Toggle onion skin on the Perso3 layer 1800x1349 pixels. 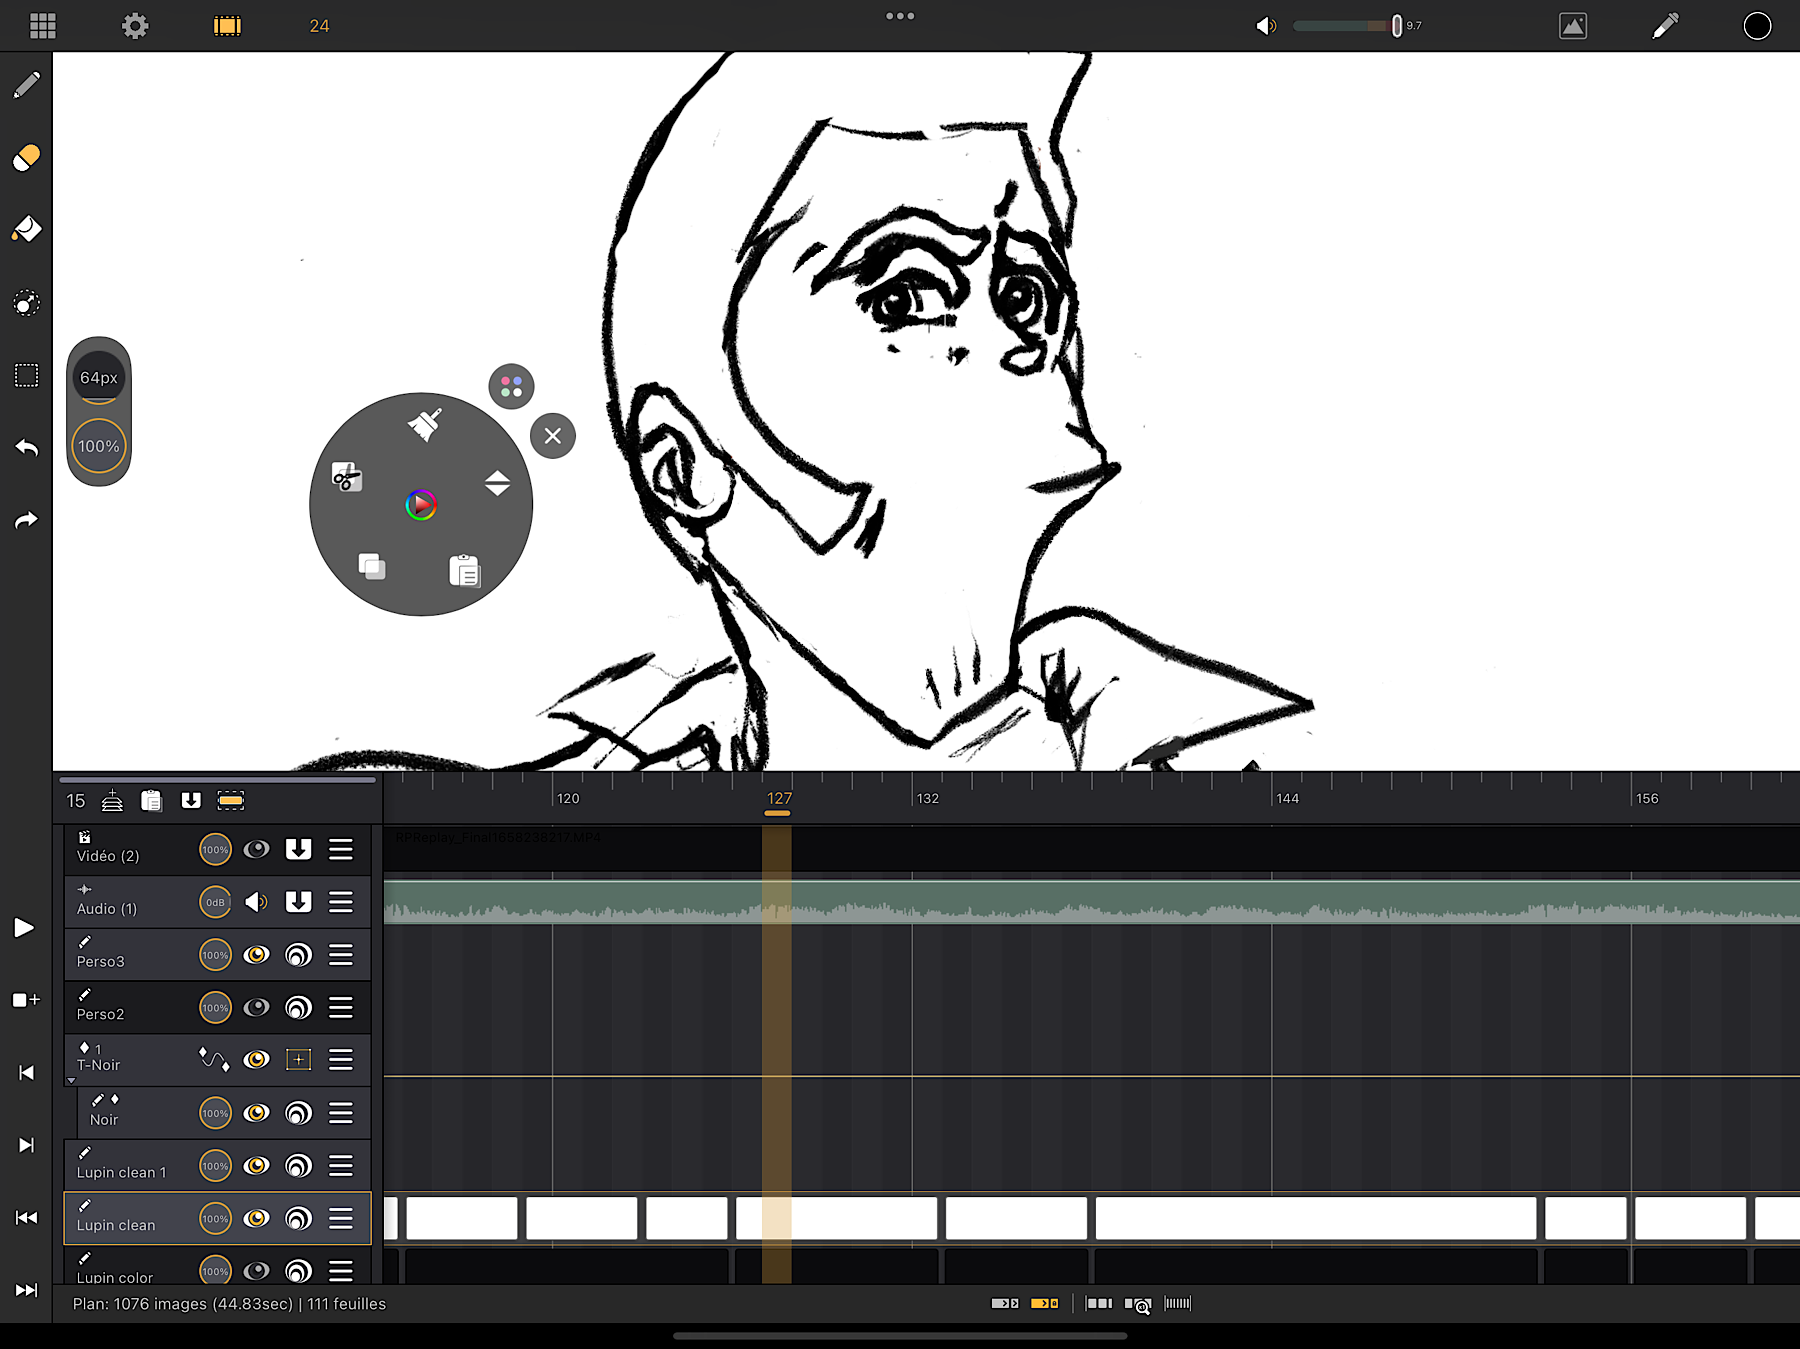[x=298, y=955]
